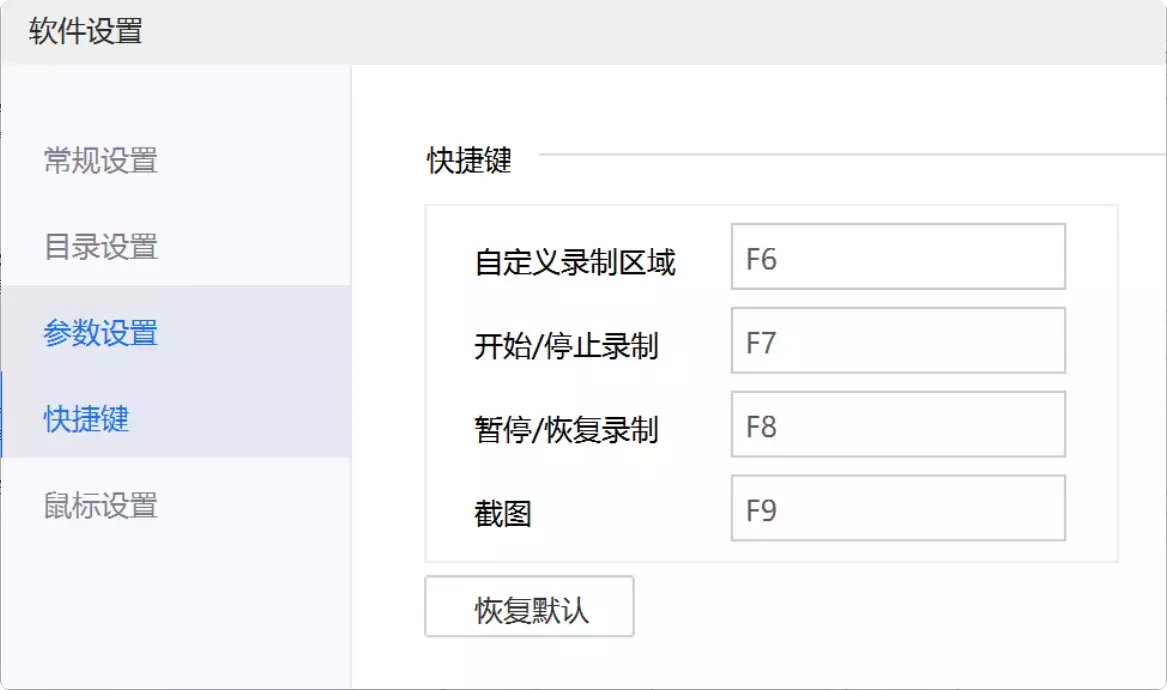Screen dimensions: 1167x690
Task: Focus the F7 field for 开始/停止录制
Action: [897, 340]
